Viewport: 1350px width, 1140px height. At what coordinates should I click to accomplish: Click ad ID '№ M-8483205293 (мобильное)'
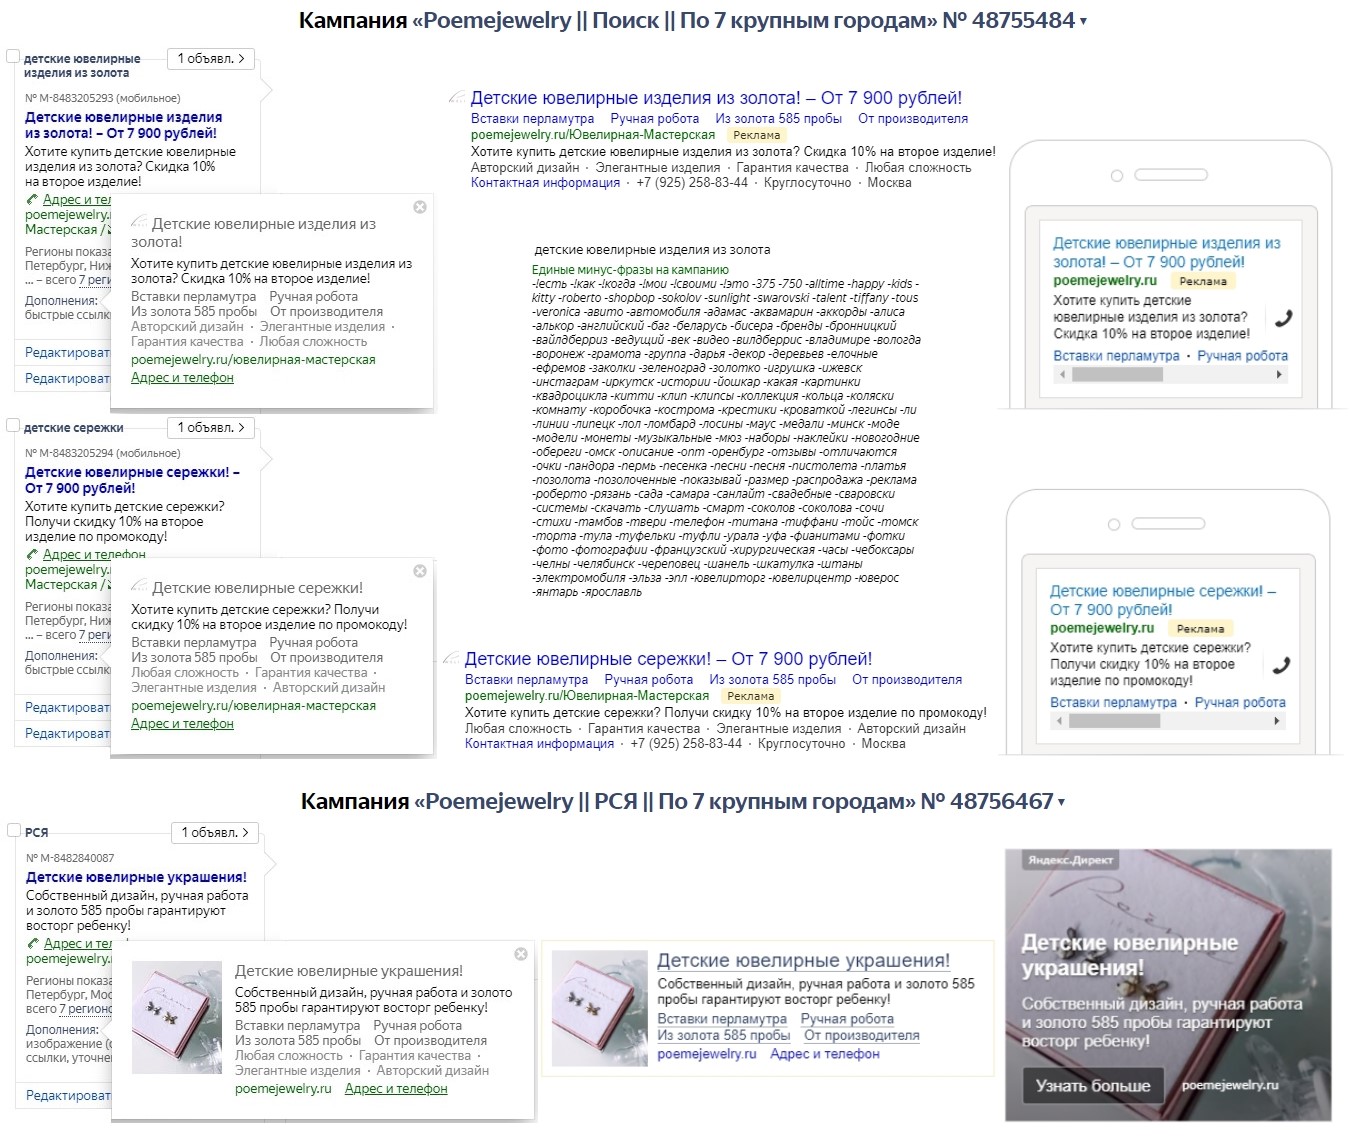click(103, 98)
